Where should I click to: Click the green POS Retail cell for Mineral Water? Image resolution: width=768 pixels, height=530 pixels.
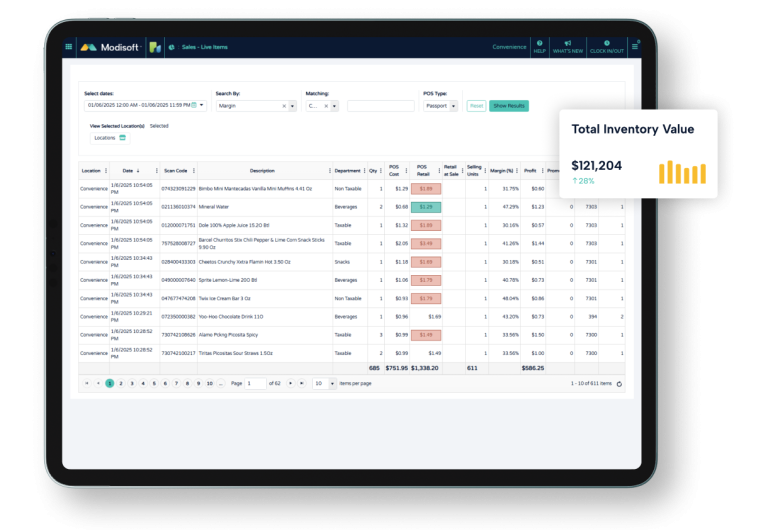425,206
